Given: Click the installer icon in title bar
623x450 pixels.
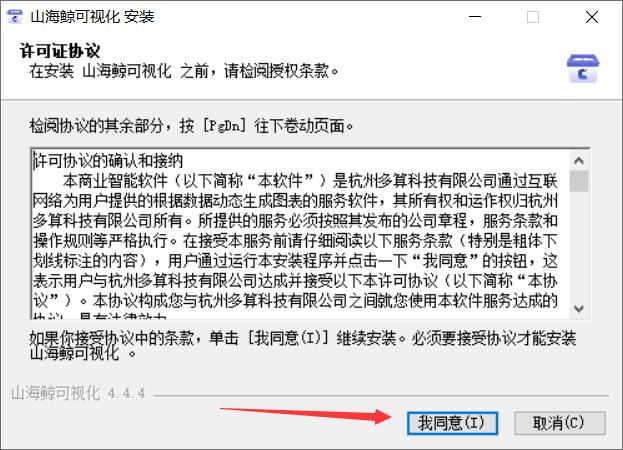Looking at the screenshot, I should (x=15, y=17).
